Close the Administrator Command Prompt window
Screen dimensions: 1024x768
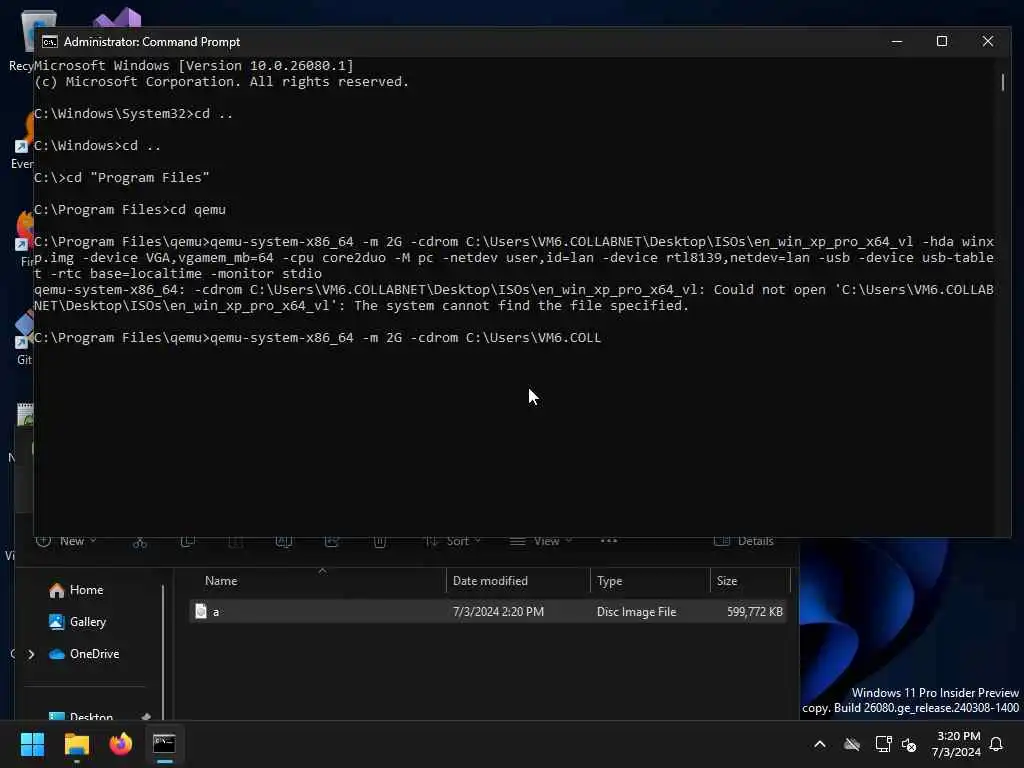(987, 41)
